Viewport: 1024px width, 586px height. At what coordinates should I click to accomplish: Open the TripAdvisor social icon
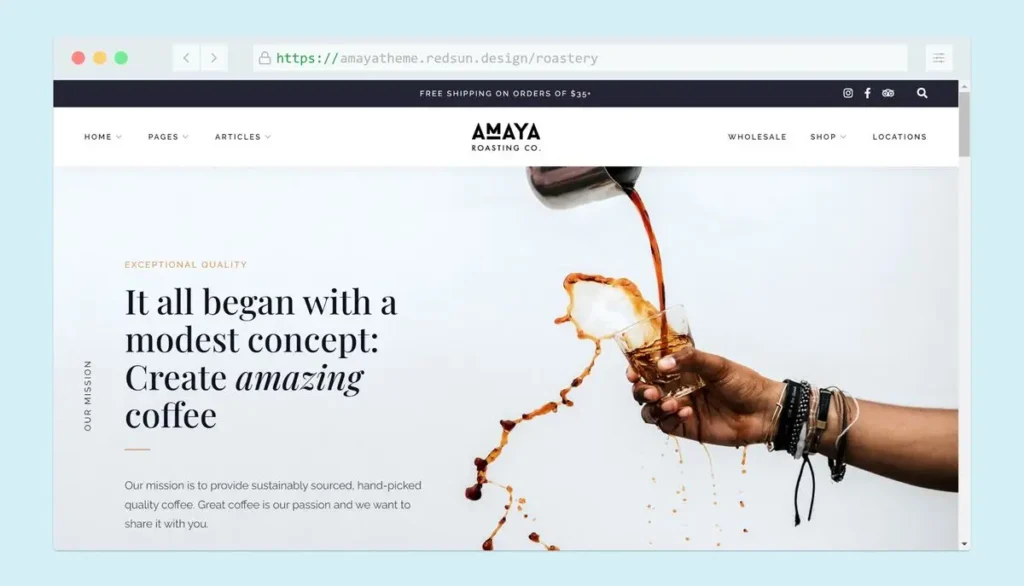pyautogui.click(x=888, y=93)
